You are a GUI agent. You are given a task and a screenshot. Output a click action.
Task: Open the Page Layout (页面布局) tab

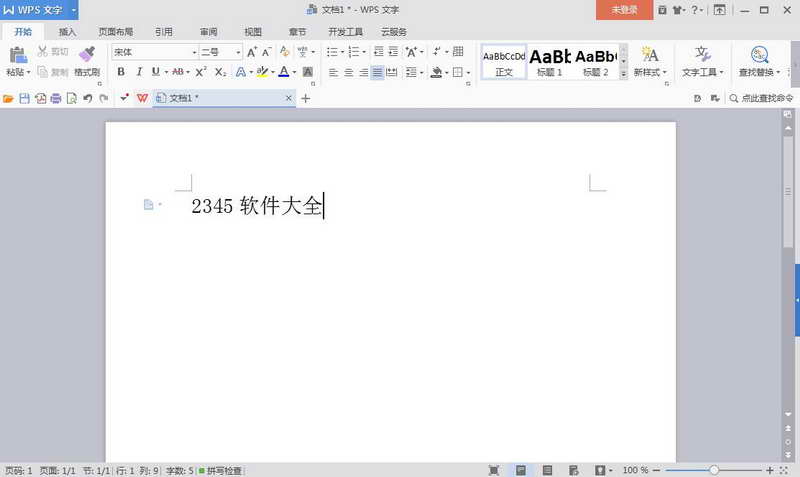pos(116,32)
